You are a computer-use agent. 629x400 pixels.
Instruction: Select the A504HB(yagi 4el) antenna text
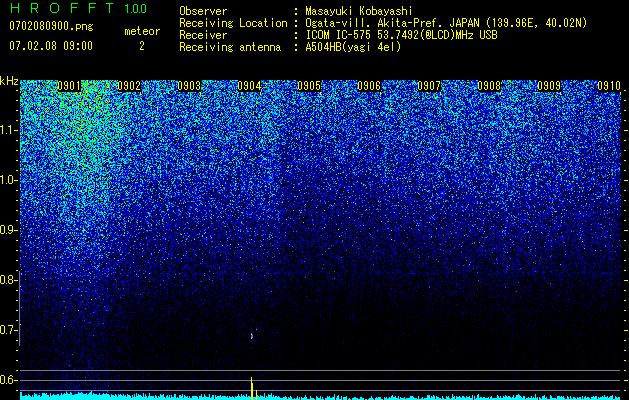point(353,47)
